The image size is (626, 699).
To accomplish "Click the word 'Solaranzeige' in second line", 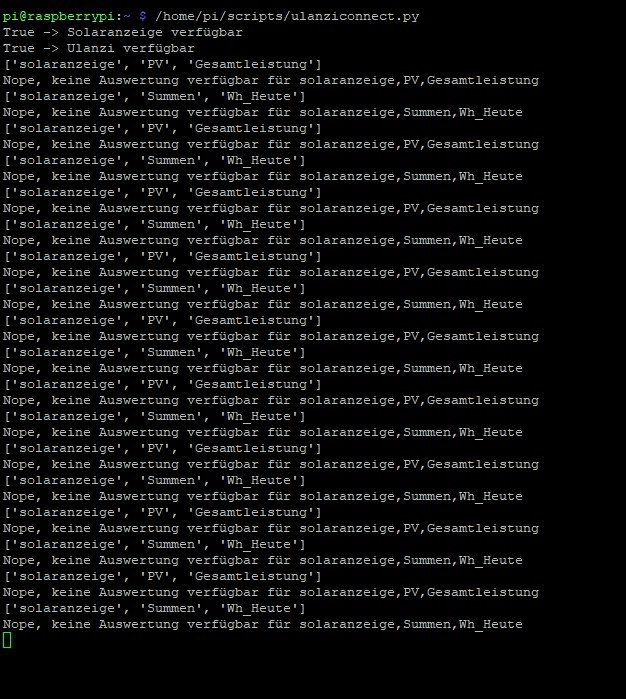I will click(115, 33).
